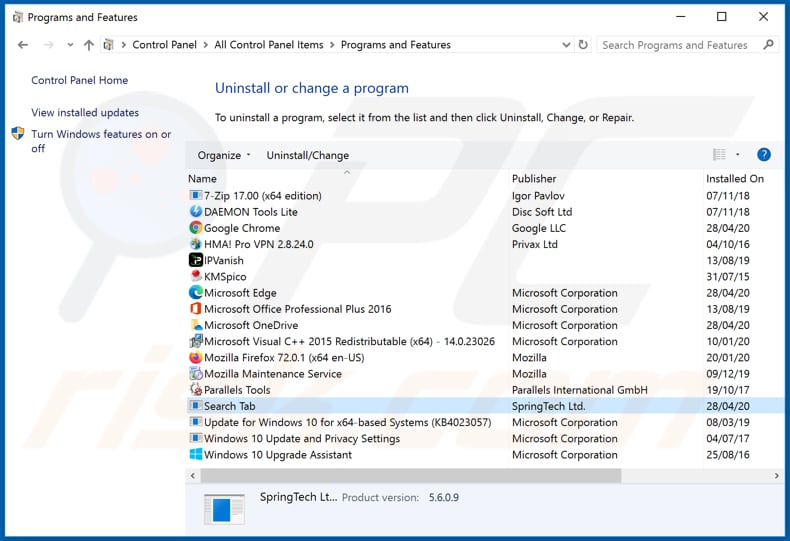The image size is (790, 541).
Task: Click the Mozilla Maintenance Service icon
Action: point(195,373)
